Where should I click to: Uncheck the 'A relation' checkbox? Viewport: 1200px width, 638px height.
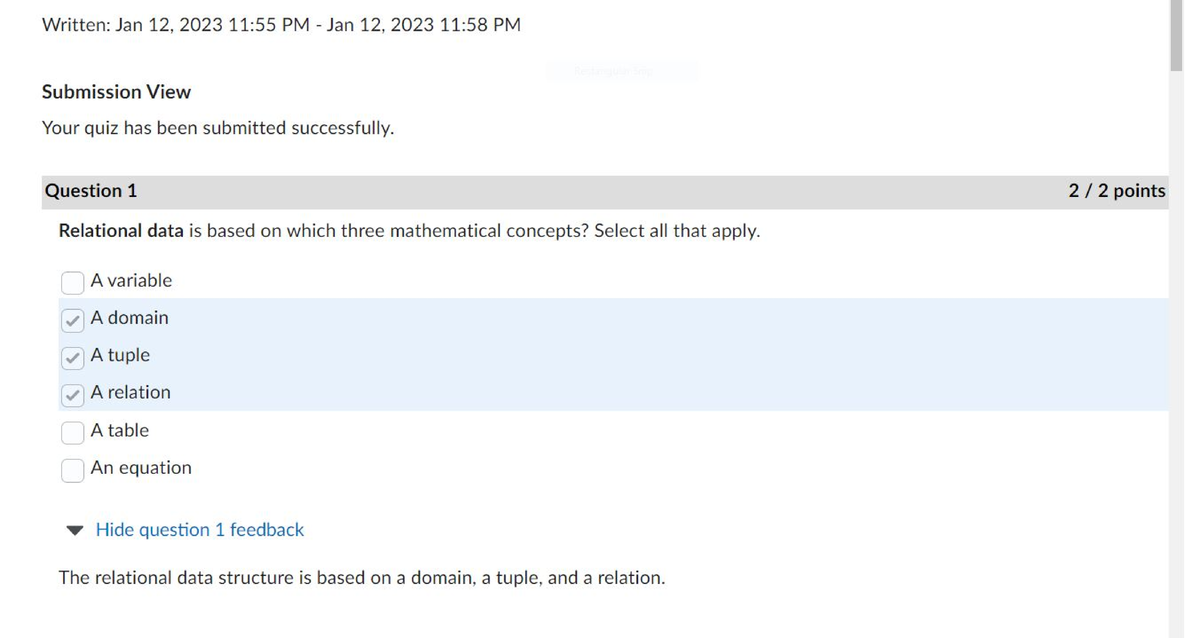point(73,395)
